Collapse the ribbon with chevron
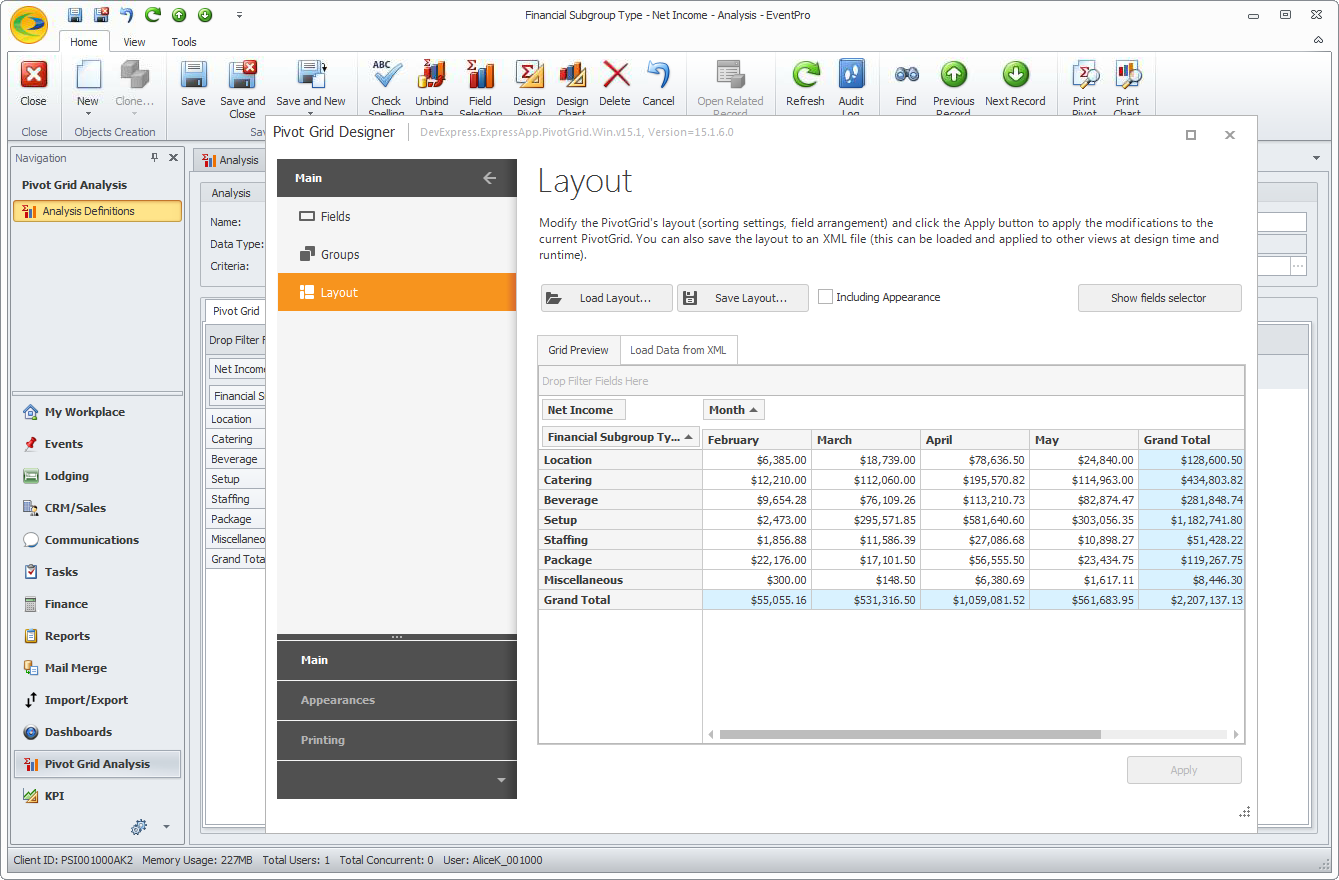1339x880 pixels. pyautogui.click(x=1318, y=41)
